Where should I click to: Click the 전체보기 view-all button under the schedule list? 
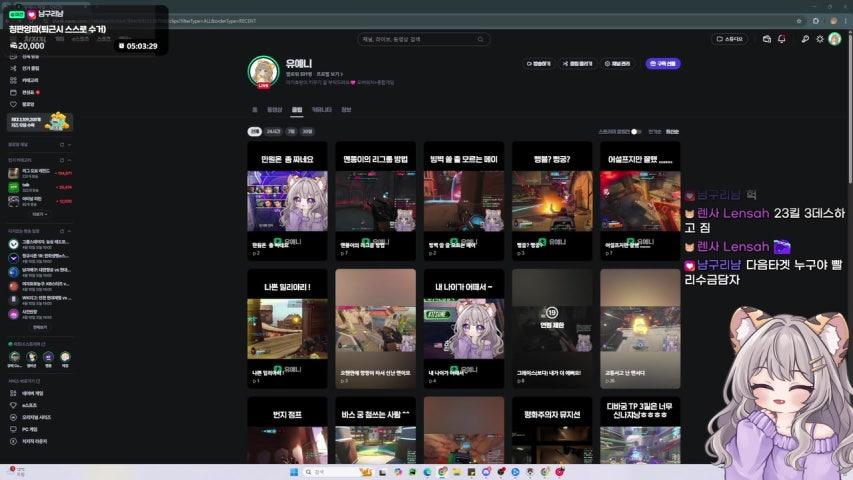click(40, 328)
